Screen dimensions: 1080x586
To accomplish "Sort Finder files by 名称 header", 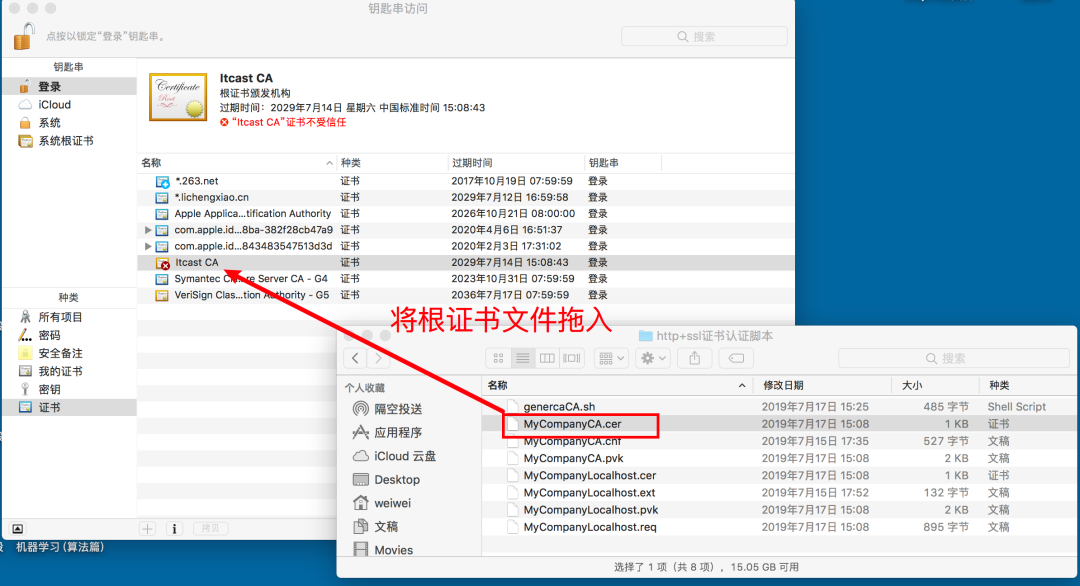I will tap(617, 385).
